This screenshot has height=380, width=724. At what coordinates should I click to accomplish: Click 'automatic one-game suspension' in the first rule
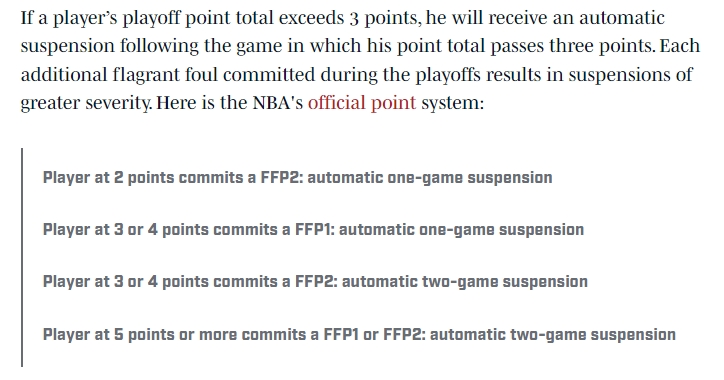point(430,178)
